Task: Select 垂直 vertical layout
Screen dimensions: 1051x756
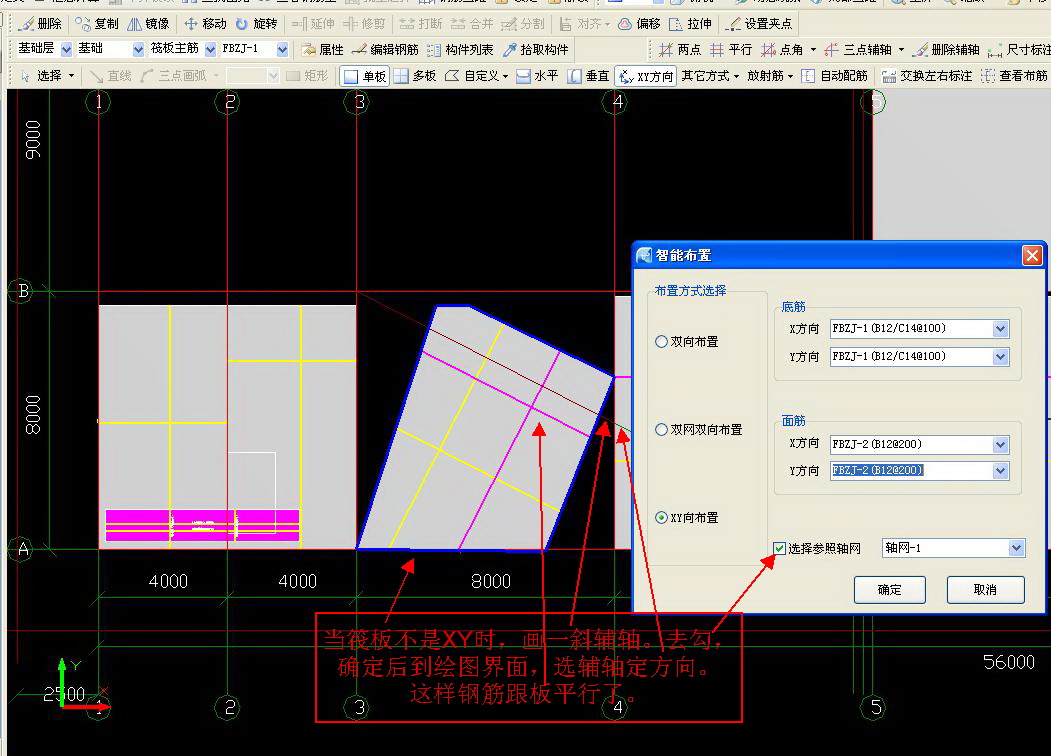Action: click(589, 76)
